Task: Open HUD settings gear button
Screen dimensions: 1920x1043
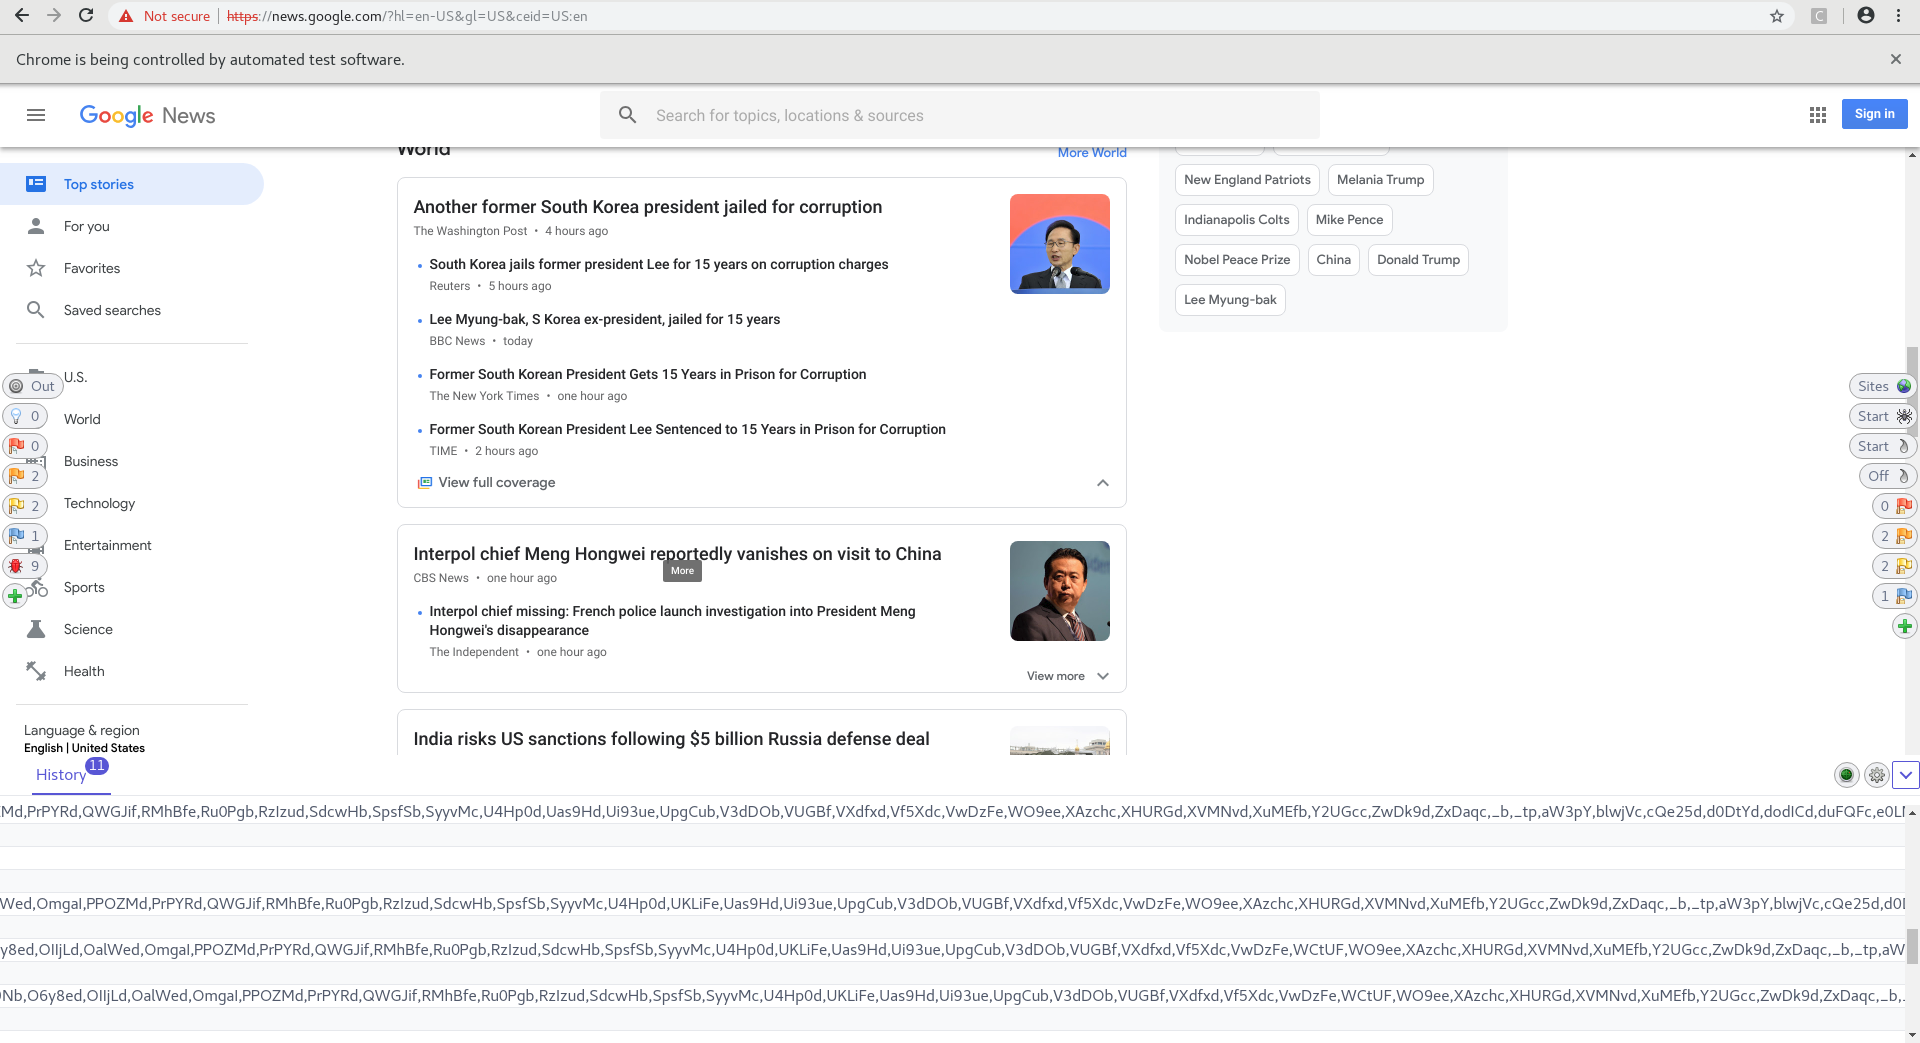Action: tap(1877, 774)
